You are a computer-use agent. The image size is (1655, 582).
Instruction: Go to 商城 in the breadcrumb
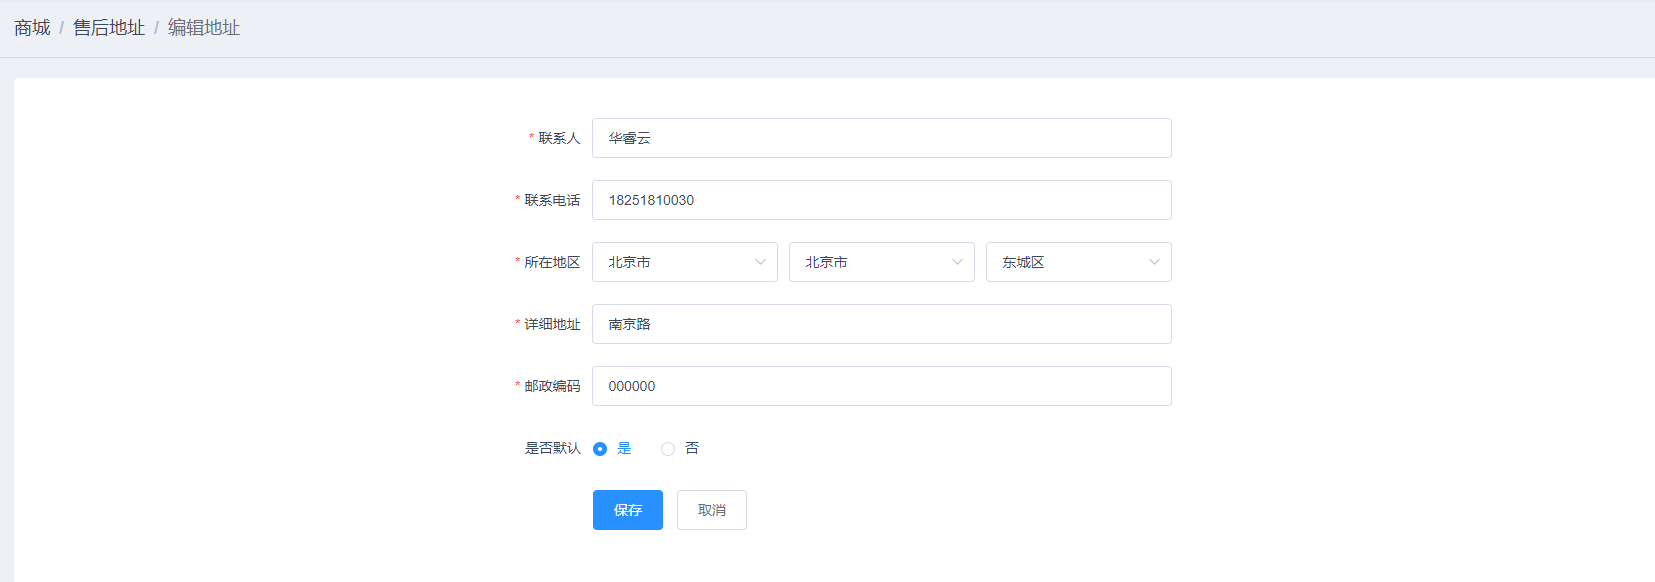(32, 28)
